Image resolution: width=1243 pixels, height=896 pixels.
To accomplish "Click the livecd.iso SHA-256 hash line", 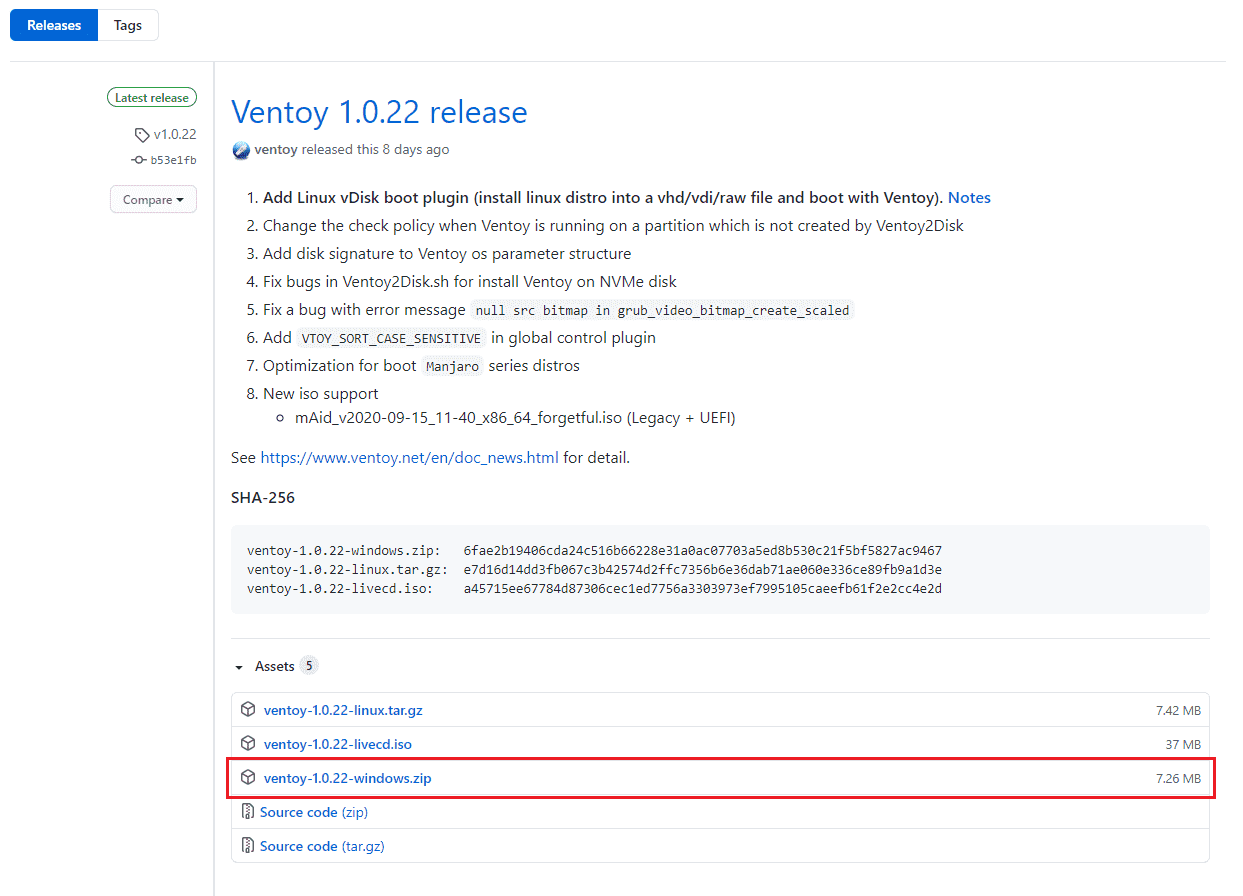I will point(594,589).
